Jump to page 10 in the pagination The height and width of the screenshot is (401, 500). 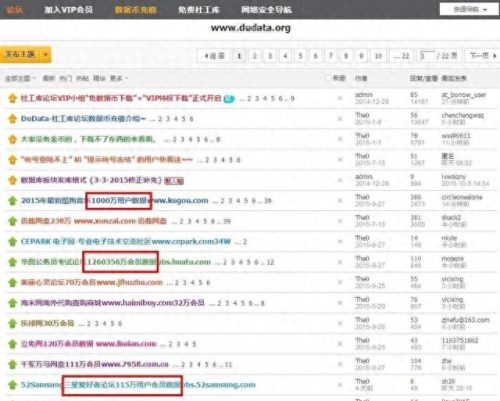[x=378, y=56]
